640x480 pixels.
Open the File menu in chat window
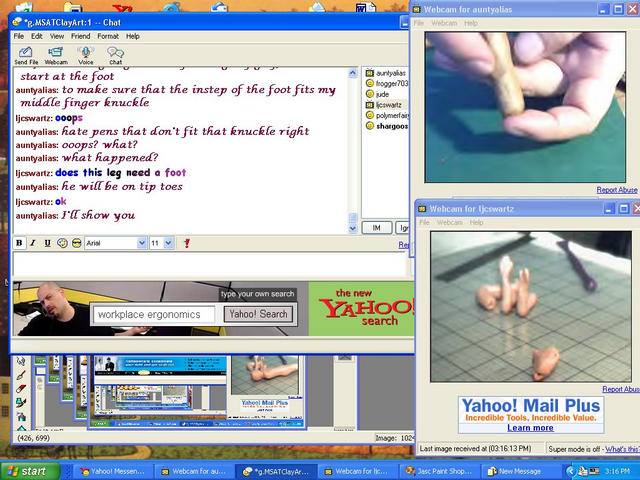pyautogui.click(x=19, y=36)
